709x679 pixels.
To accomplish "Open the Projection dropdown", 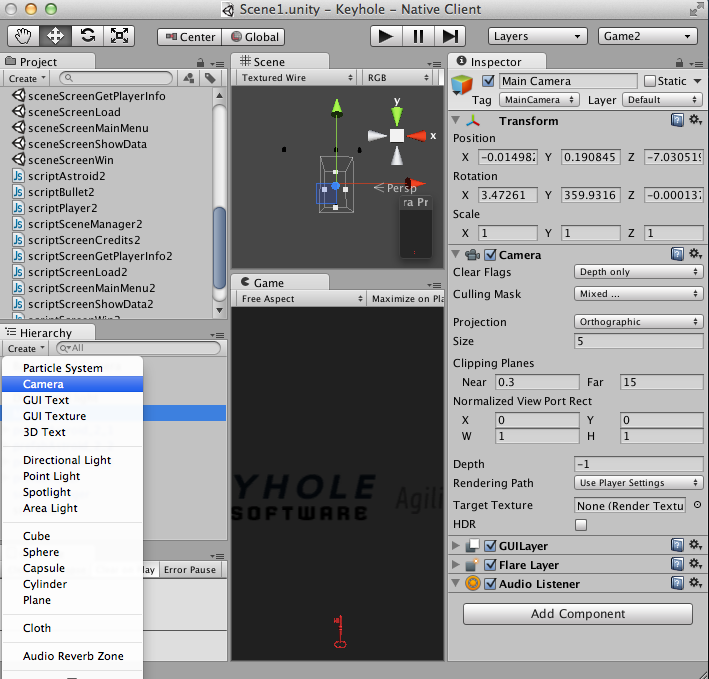I will (639, 322).
